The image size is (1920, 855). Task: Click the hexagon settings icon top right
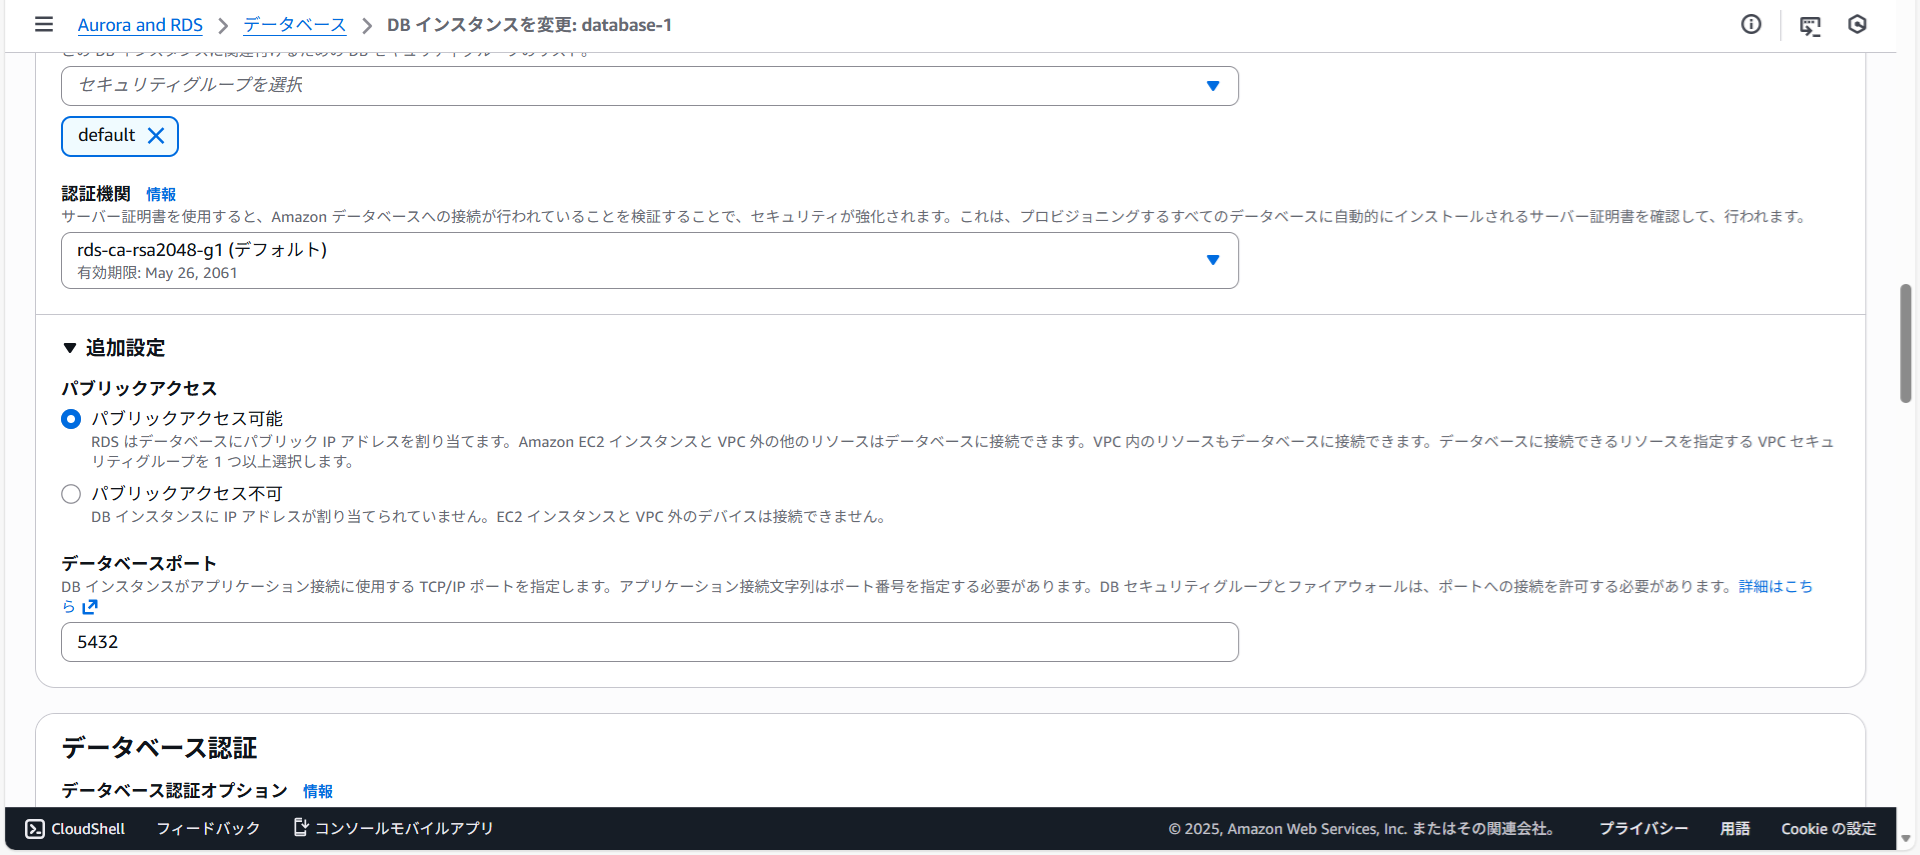click(1857, 24)
